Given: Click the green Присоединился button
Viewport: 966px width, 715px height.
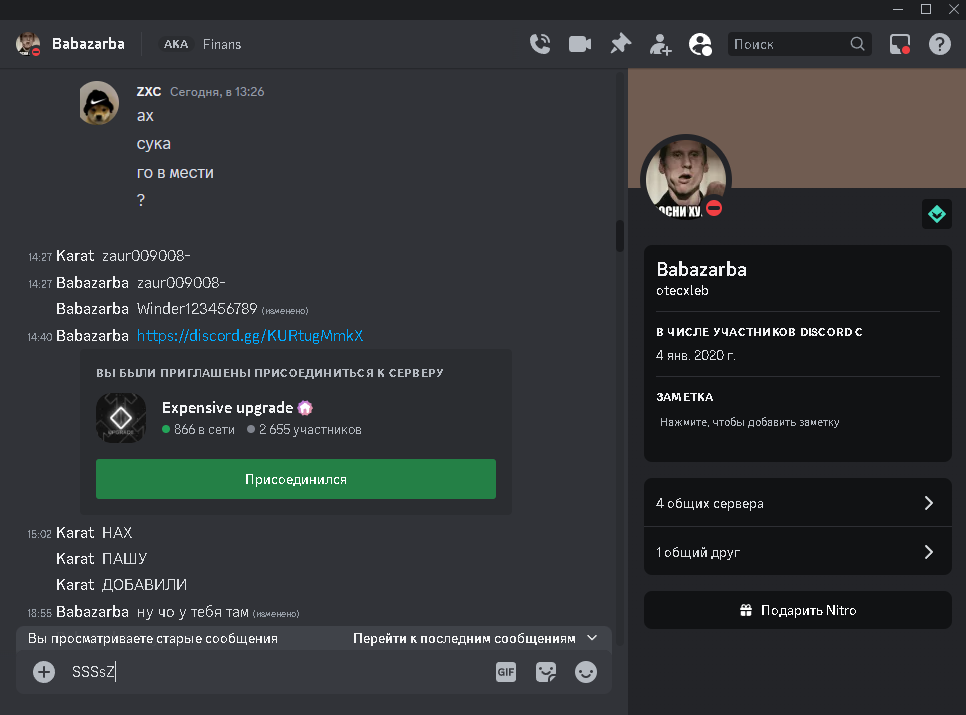Looking at the screenshot, I should (296, 479).
